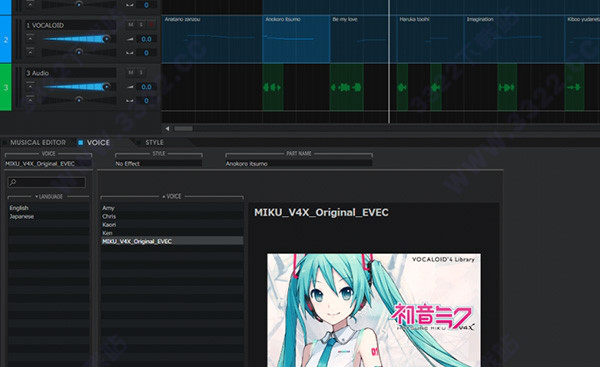Select the green track header numbered 3

click(x=6, y=87)
